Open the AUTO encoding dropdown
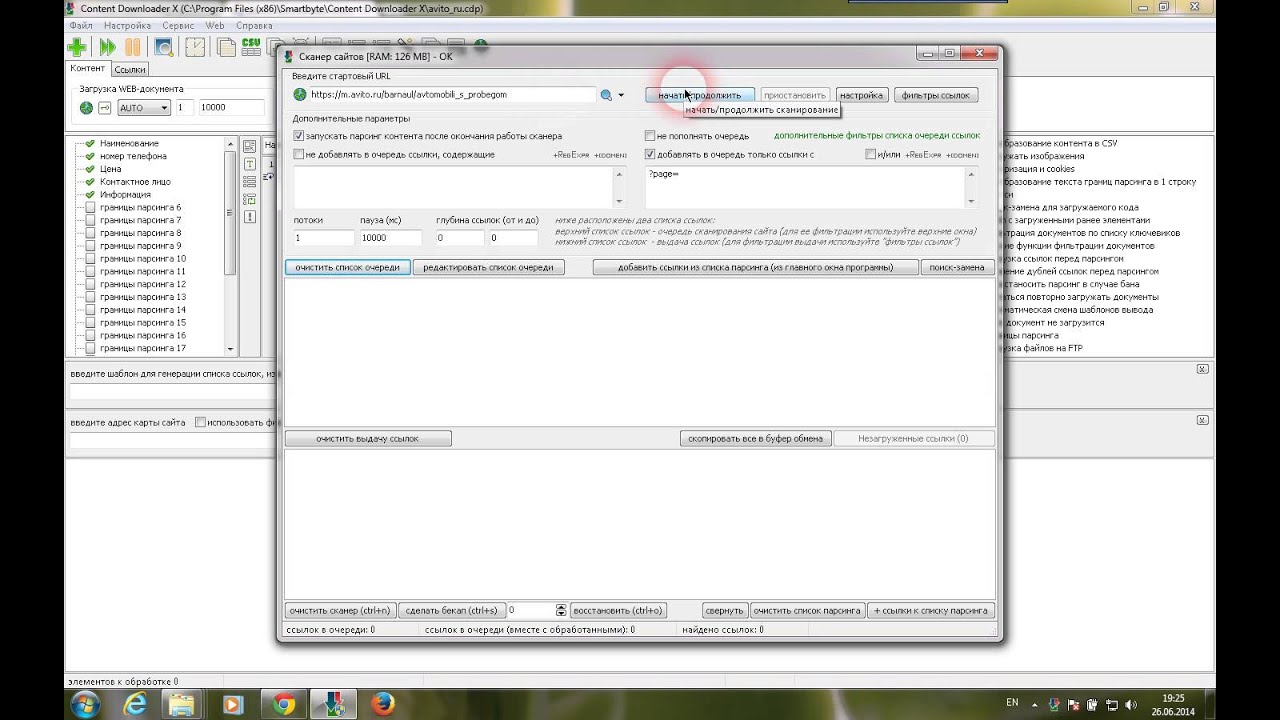This screenshot has height=720, width=1280. [145, 107]
